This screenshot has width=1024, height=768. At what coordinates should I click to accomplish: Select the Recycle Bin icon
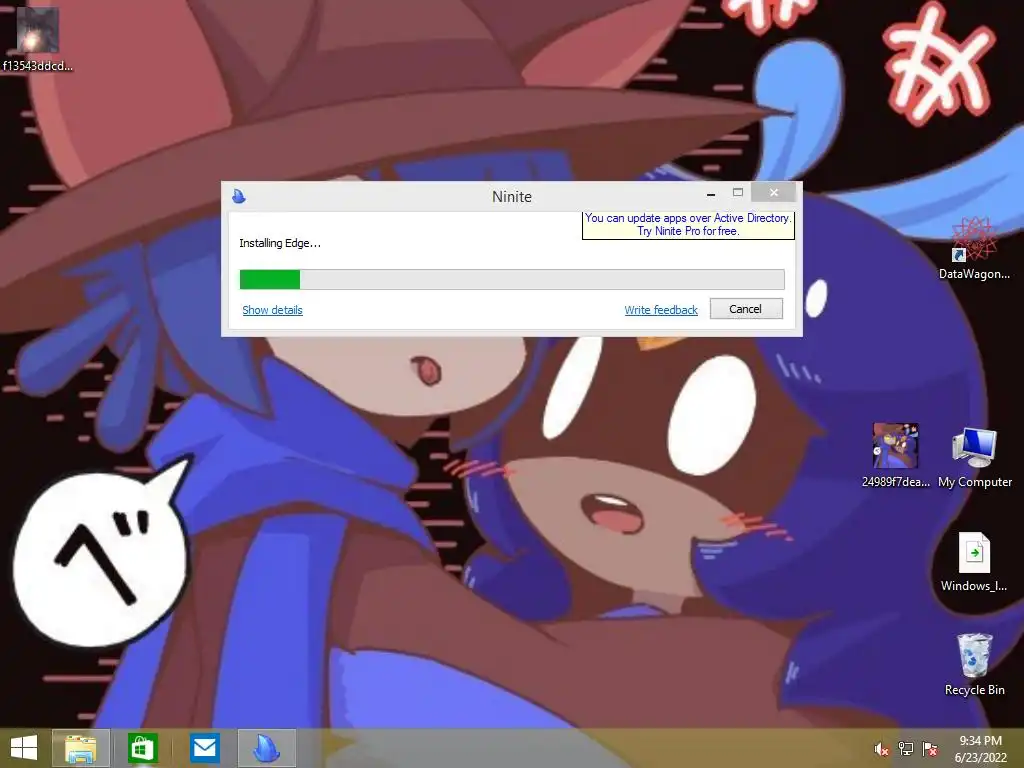pyautogui.click(x=974, y=664)
